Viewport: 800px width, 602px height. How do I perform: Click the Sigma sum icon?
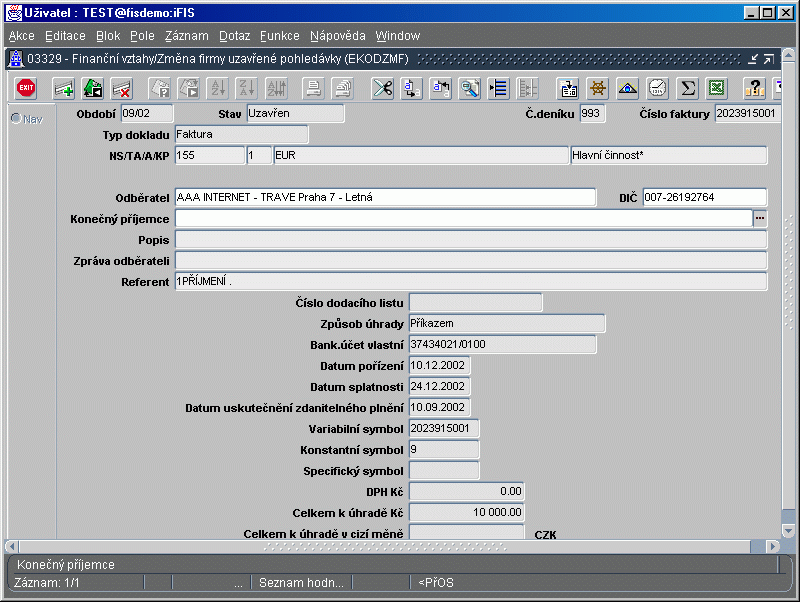click(x=687, y=88)
